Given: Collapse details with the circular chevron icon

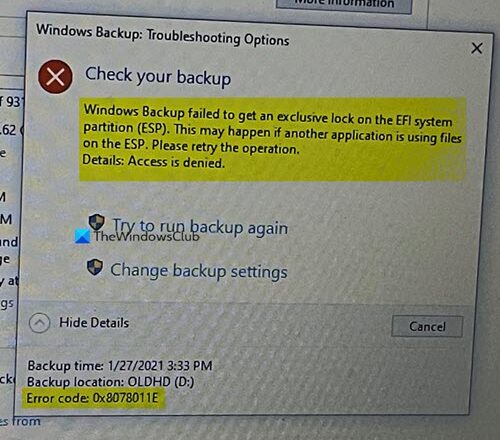Looking at the screenshot, I should (39, 323).
